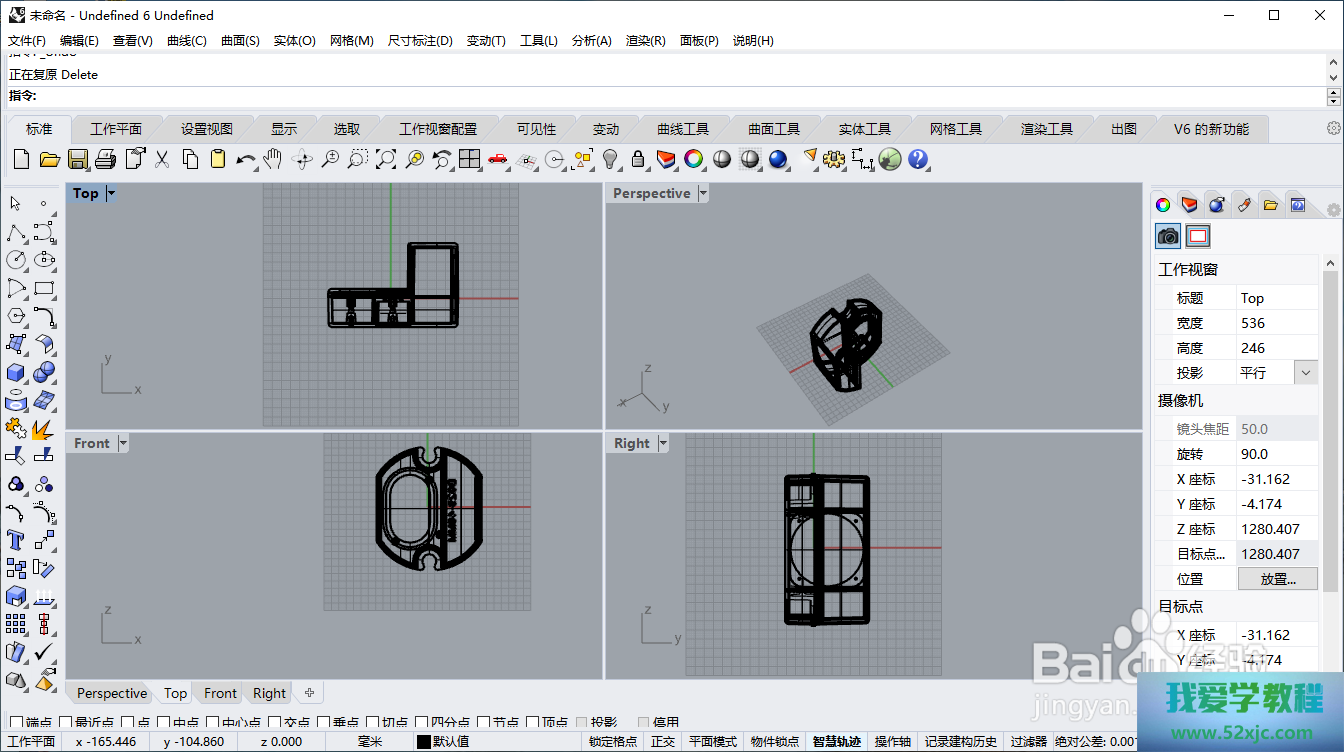This screenshot has width=1344, height=752.
Task: Enable the 端点 osnap checkbox
Action: [16, 722]
